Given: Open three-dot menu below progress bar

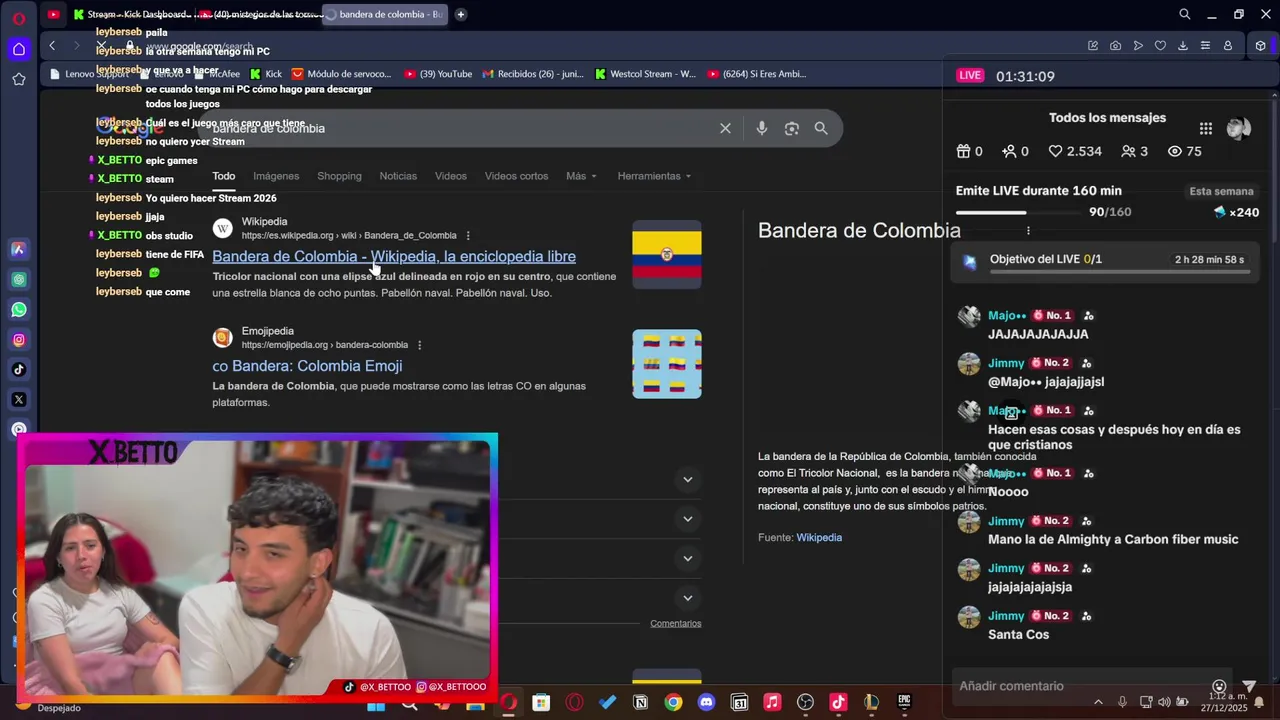Looking at the screenshot, I should (x=1028, y=231).
